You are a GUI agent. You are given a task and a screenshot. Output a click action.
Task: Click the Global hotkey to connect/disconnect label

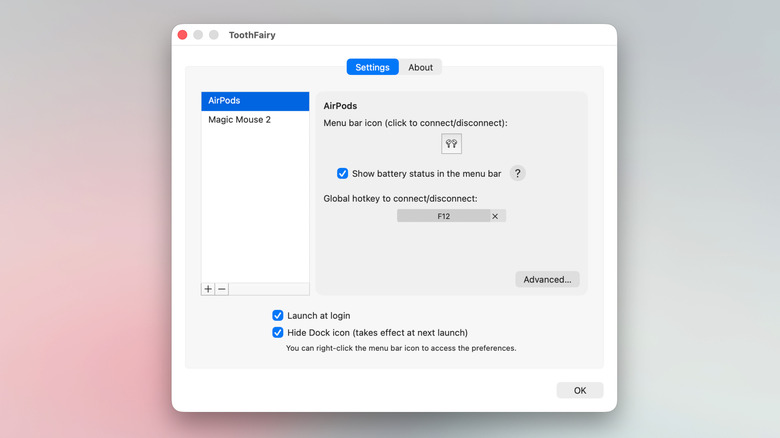pyautogui.click(x=400, y=199)
